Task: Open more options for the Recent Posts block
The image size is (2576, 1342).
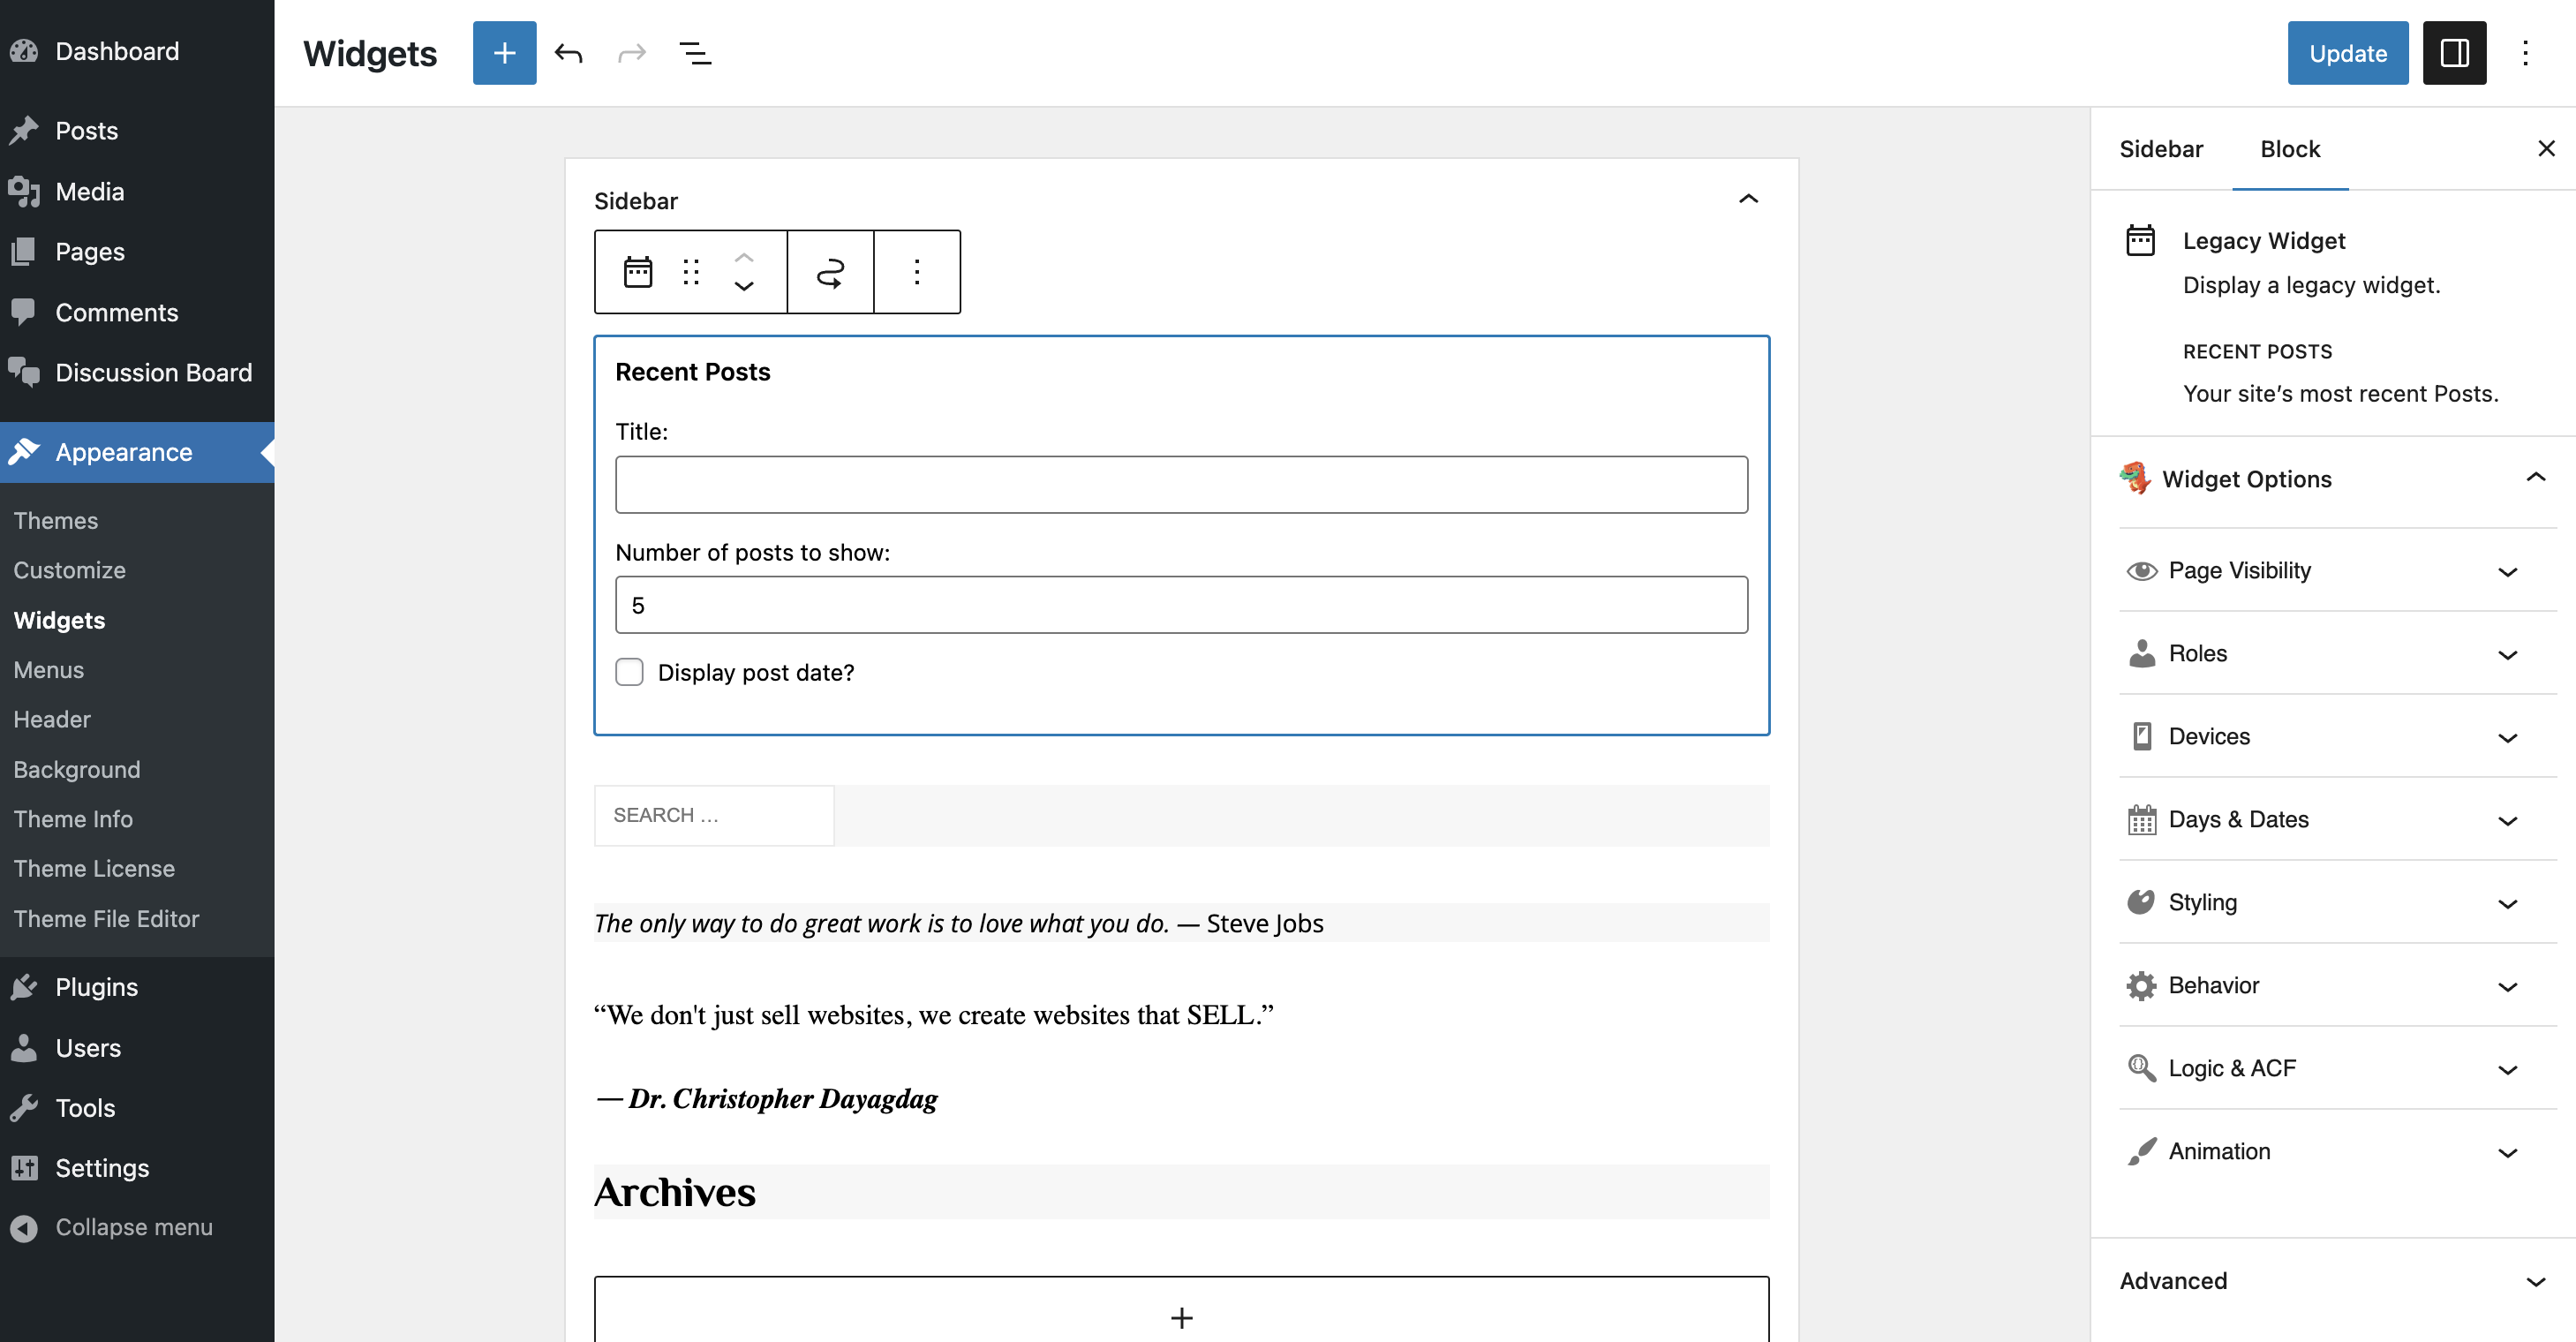Action: tap(917, 271)
